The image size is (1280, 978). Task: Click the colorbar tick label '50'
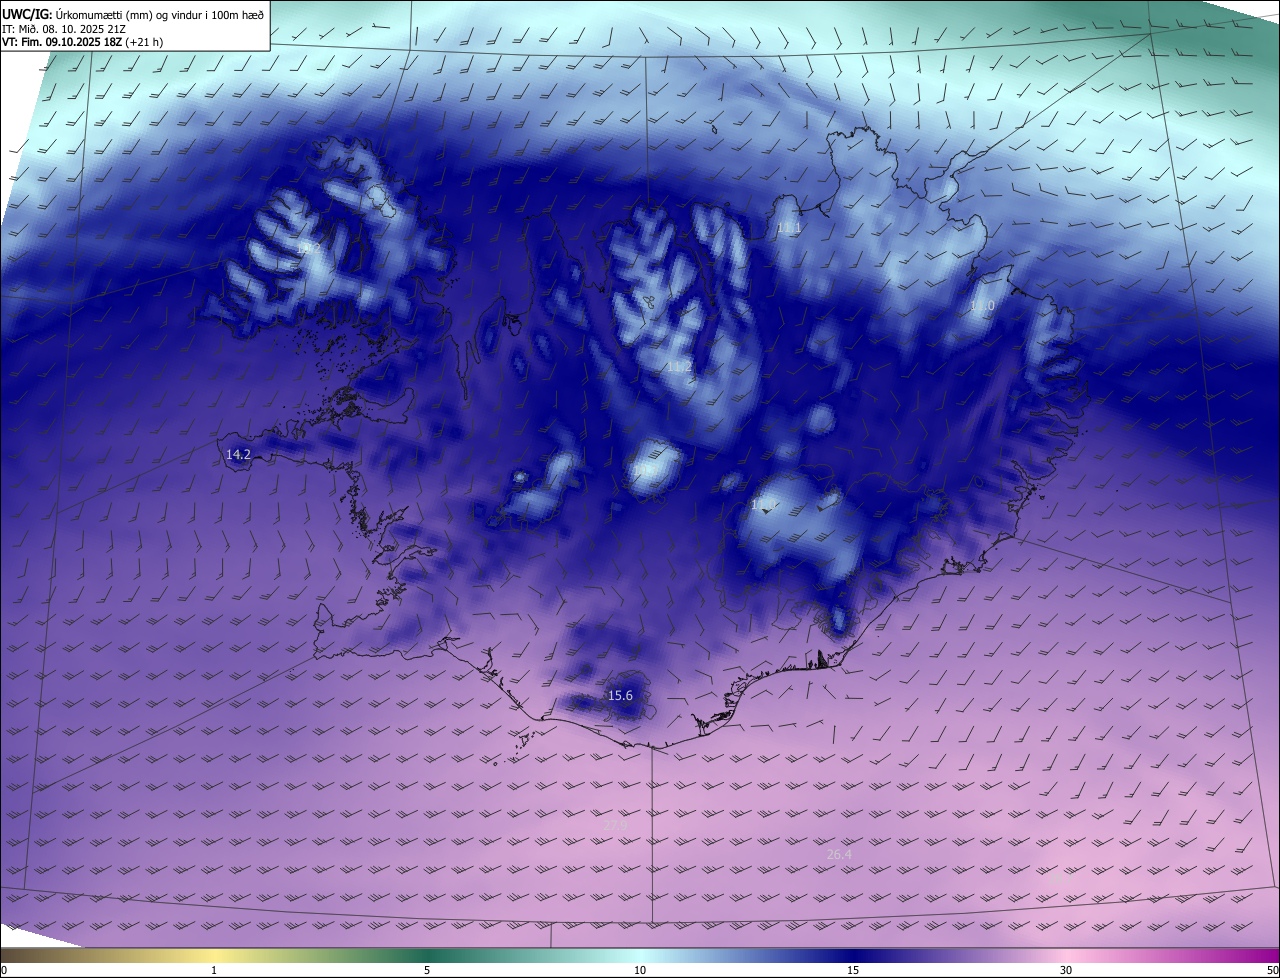[1272, 970]
